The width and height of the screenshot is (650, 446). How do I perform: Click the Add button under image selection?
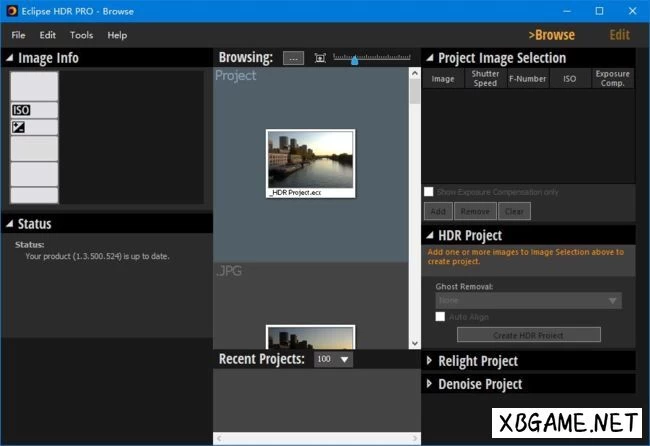coord(437,211)
